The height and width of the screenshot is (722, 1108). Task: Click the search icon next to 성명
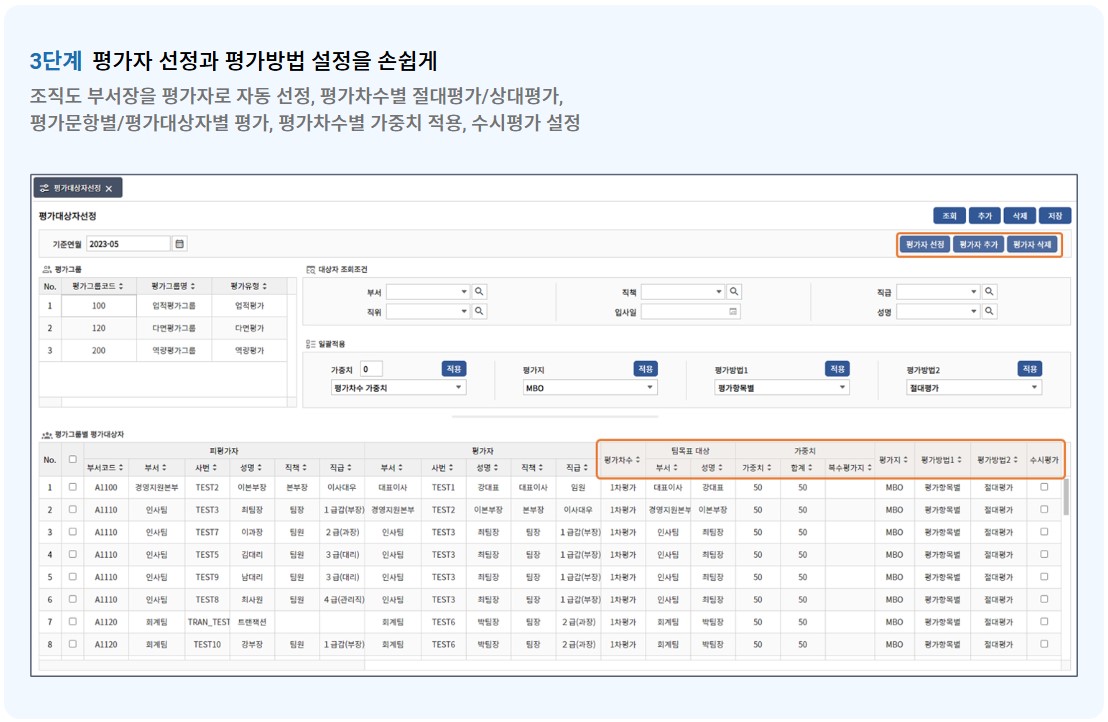989,311
